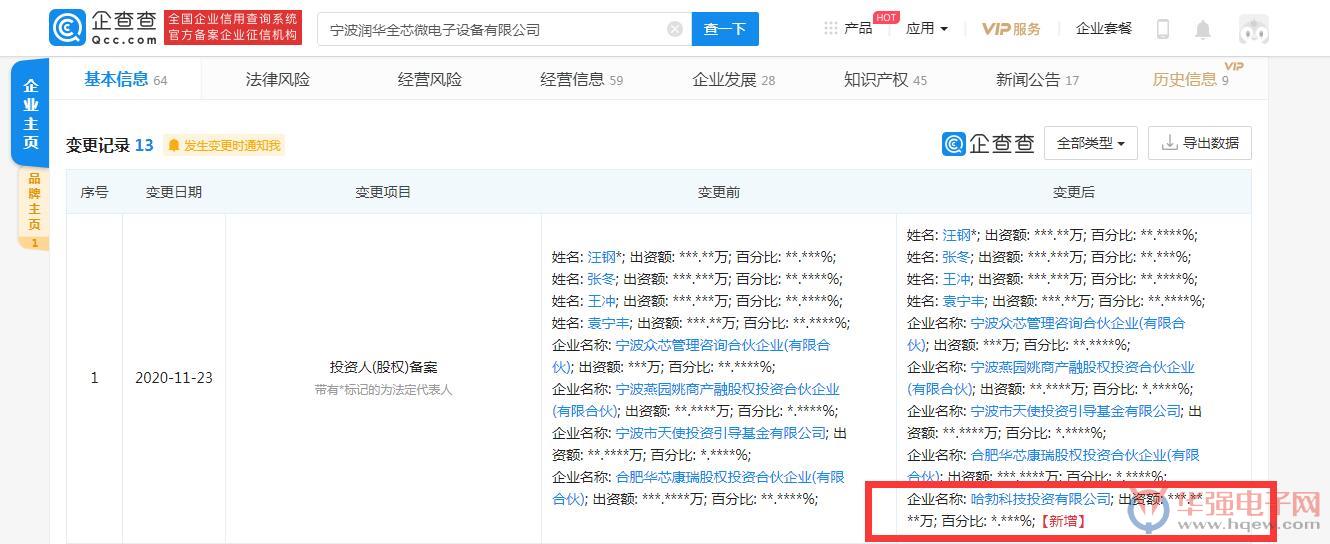Switch to 经营信息 tab
1330x544 pixels.
tap(581, 79)
